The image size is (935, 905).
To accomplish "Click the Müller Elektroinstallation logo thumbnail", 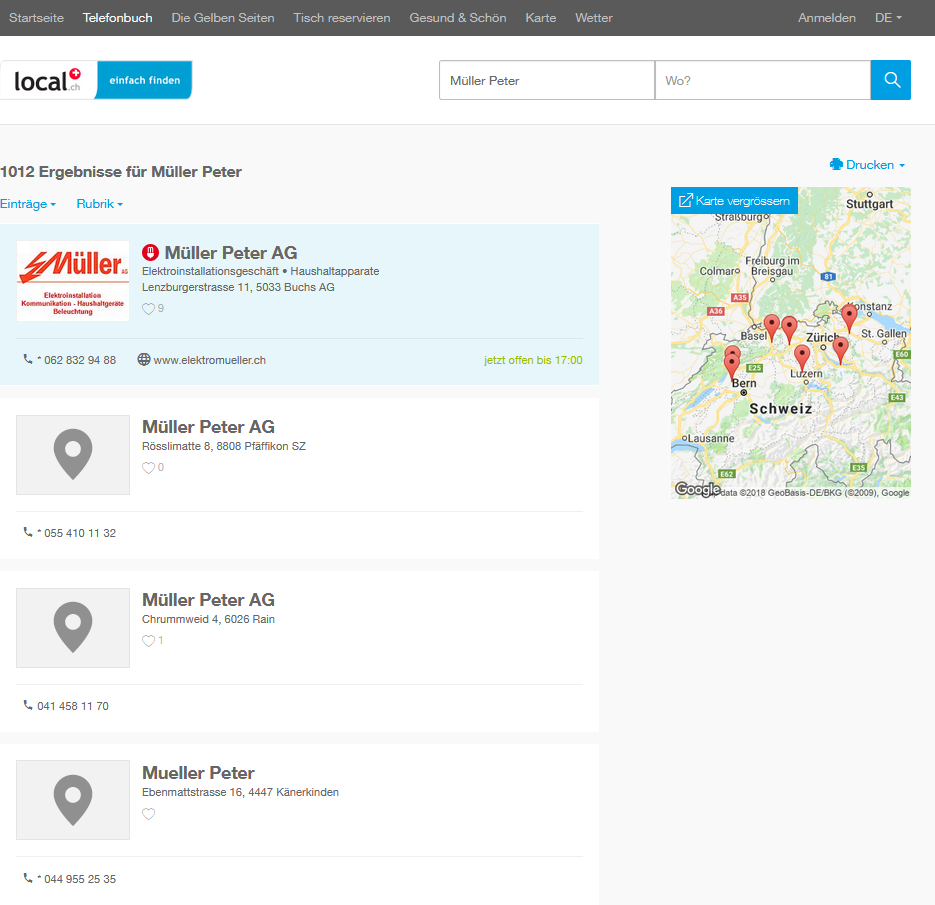I will point(73,281).
